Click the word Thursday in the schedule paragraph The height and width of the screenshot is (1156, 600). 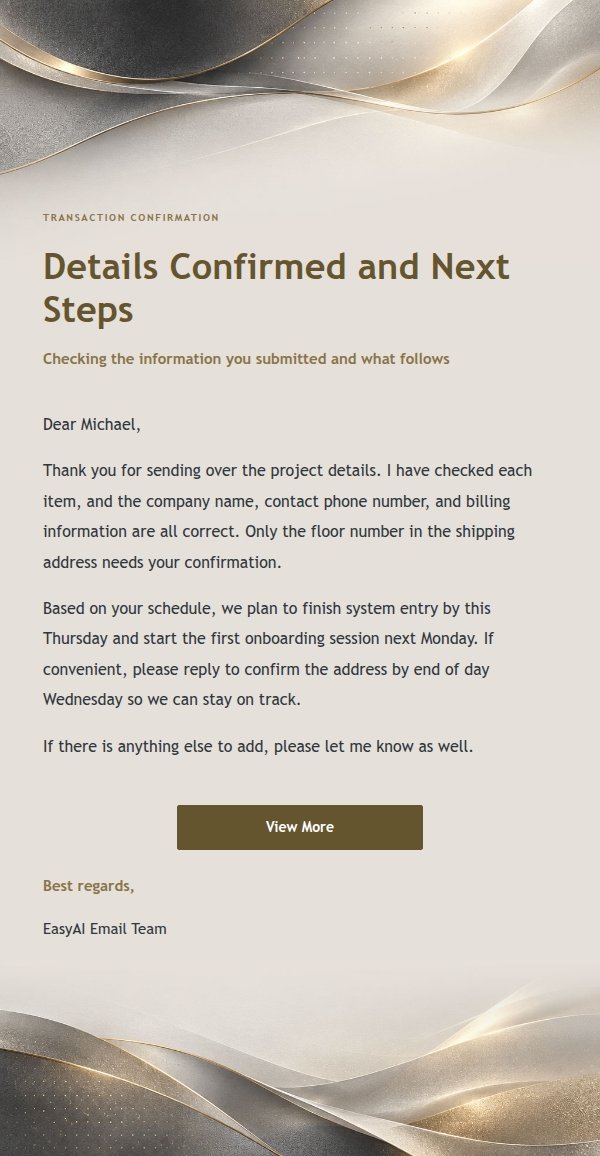76,638
